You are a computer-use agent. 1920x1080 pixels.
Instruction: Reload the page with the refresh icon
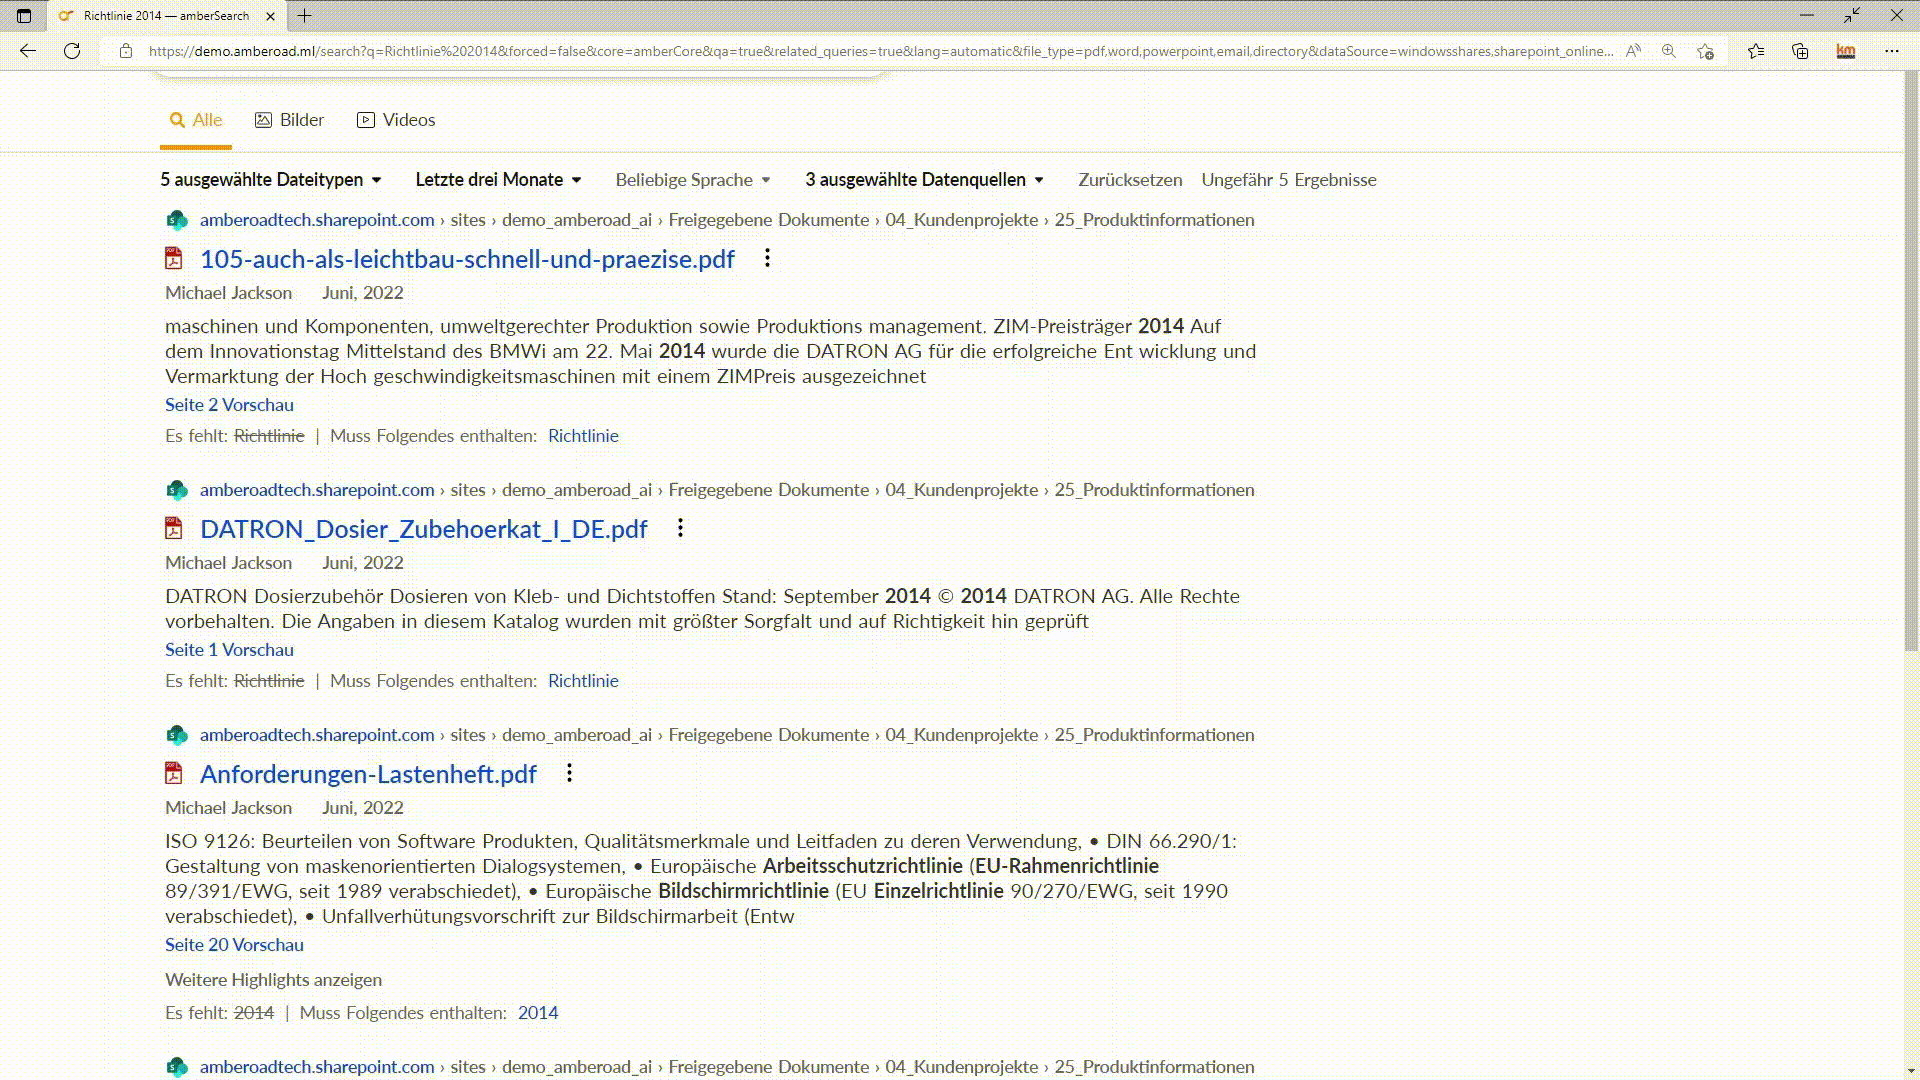coord(71,50)
